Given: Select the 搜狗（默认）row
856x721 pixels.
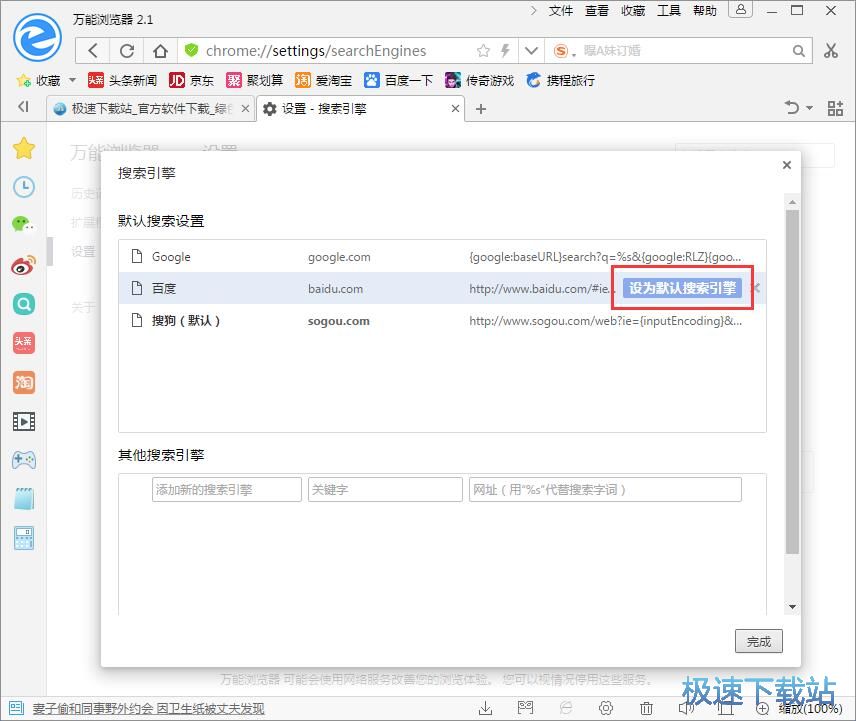Looking at the screenshot, I should pos(442,320).
